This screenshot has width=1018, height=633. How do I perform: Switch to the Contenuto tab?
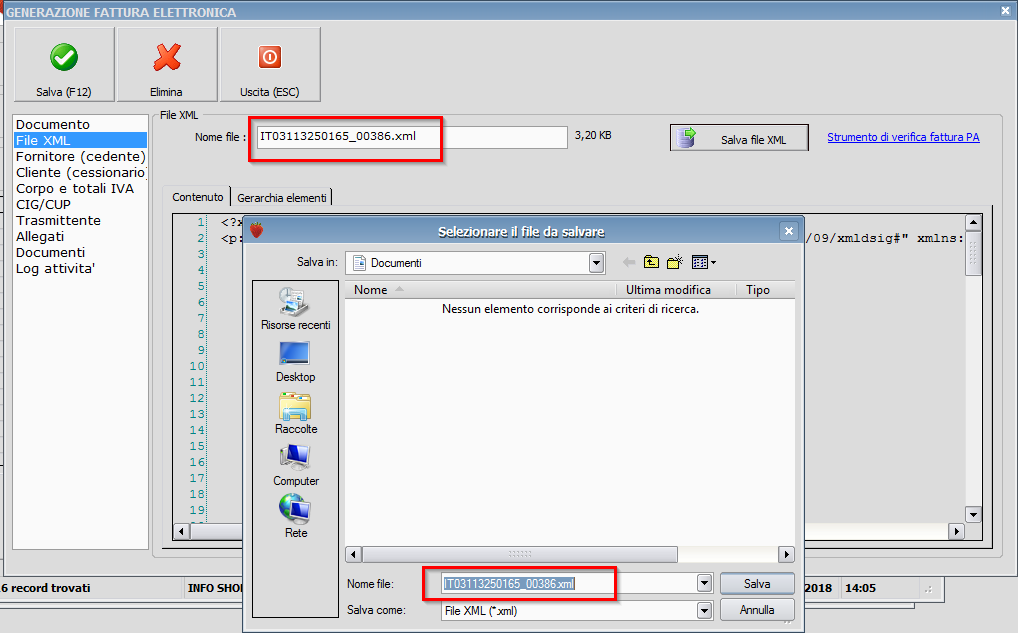(197, 197)
